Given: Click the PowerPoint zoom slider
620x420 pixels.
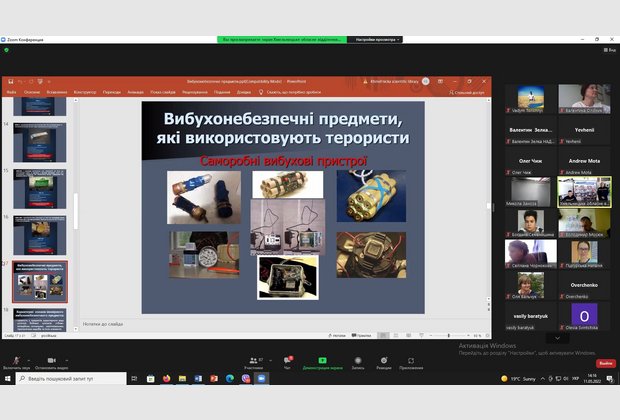Looking at the screenshot, I should click(x=448, y=335).
